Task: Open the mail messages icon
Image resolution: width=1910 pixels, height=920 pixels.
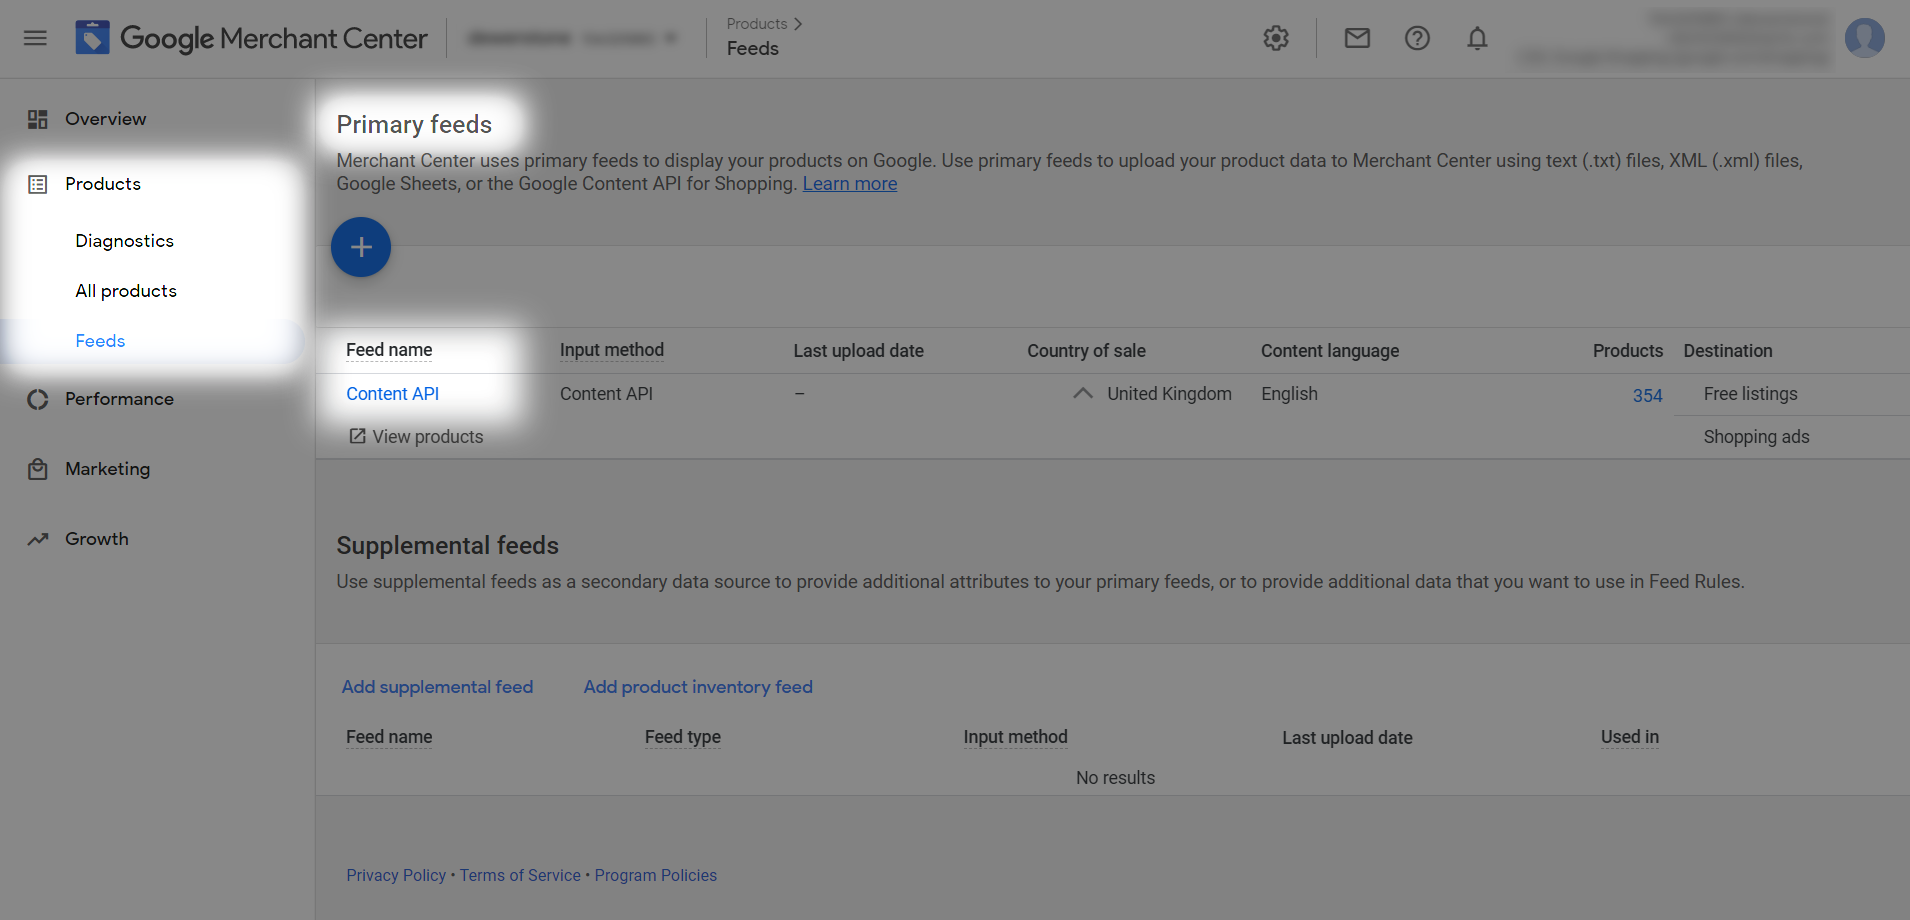Action: 1357,38
